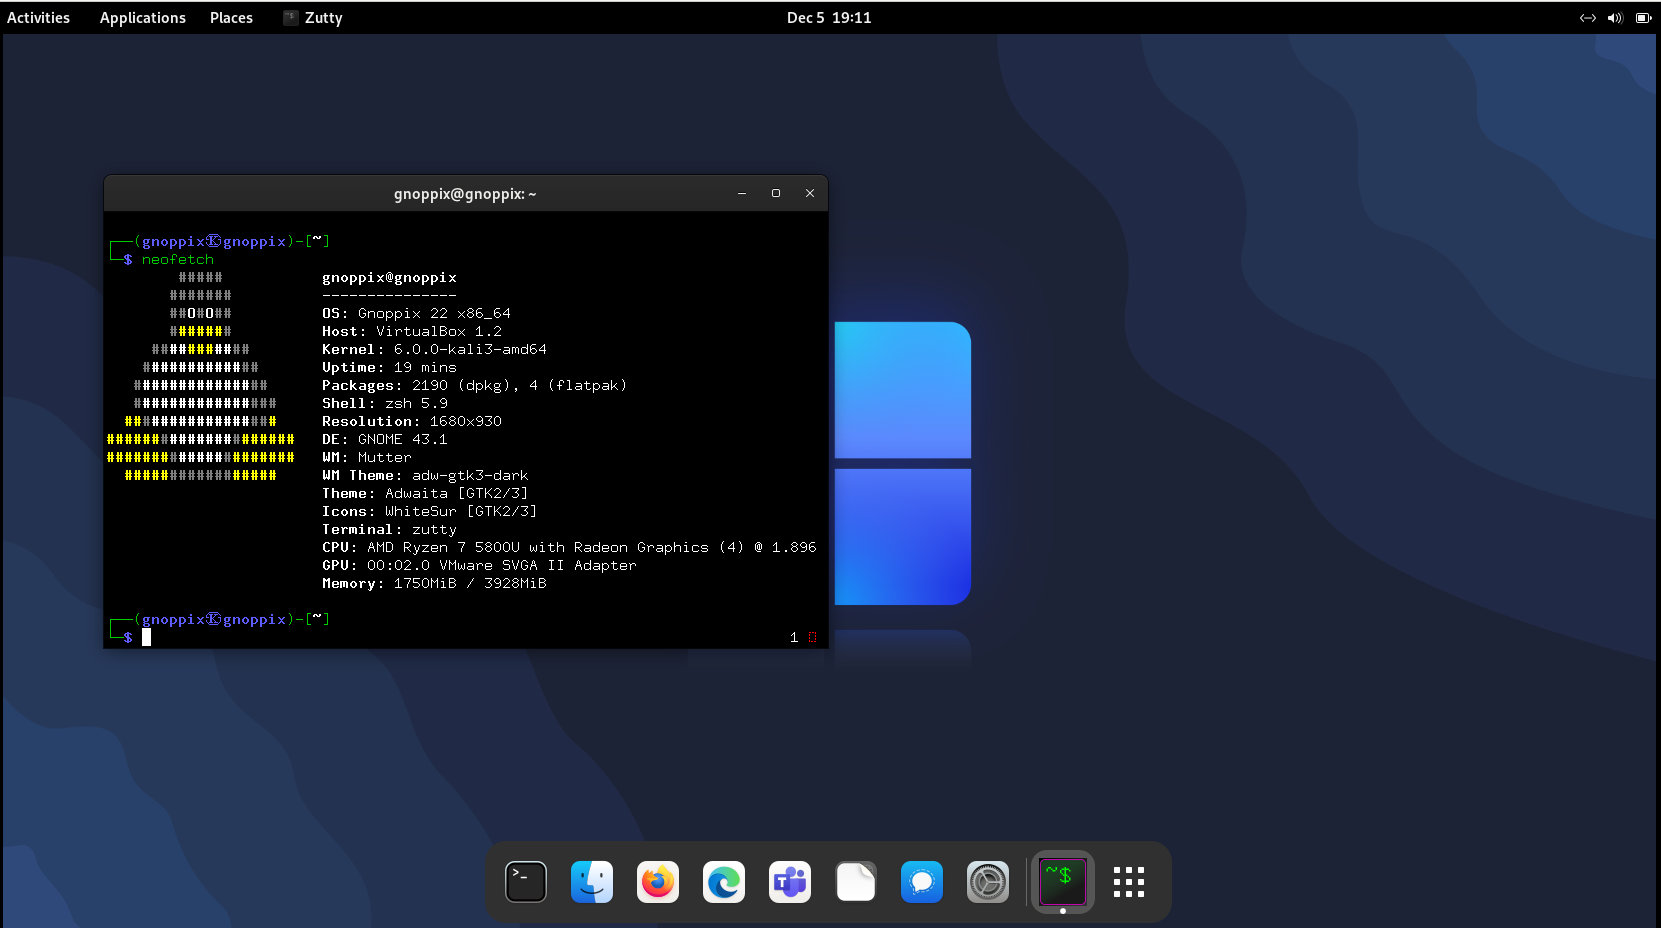Screen dimensions: 1661x928
Task: Click the blinking cursor at the zsh prompt
Action: 145,636
